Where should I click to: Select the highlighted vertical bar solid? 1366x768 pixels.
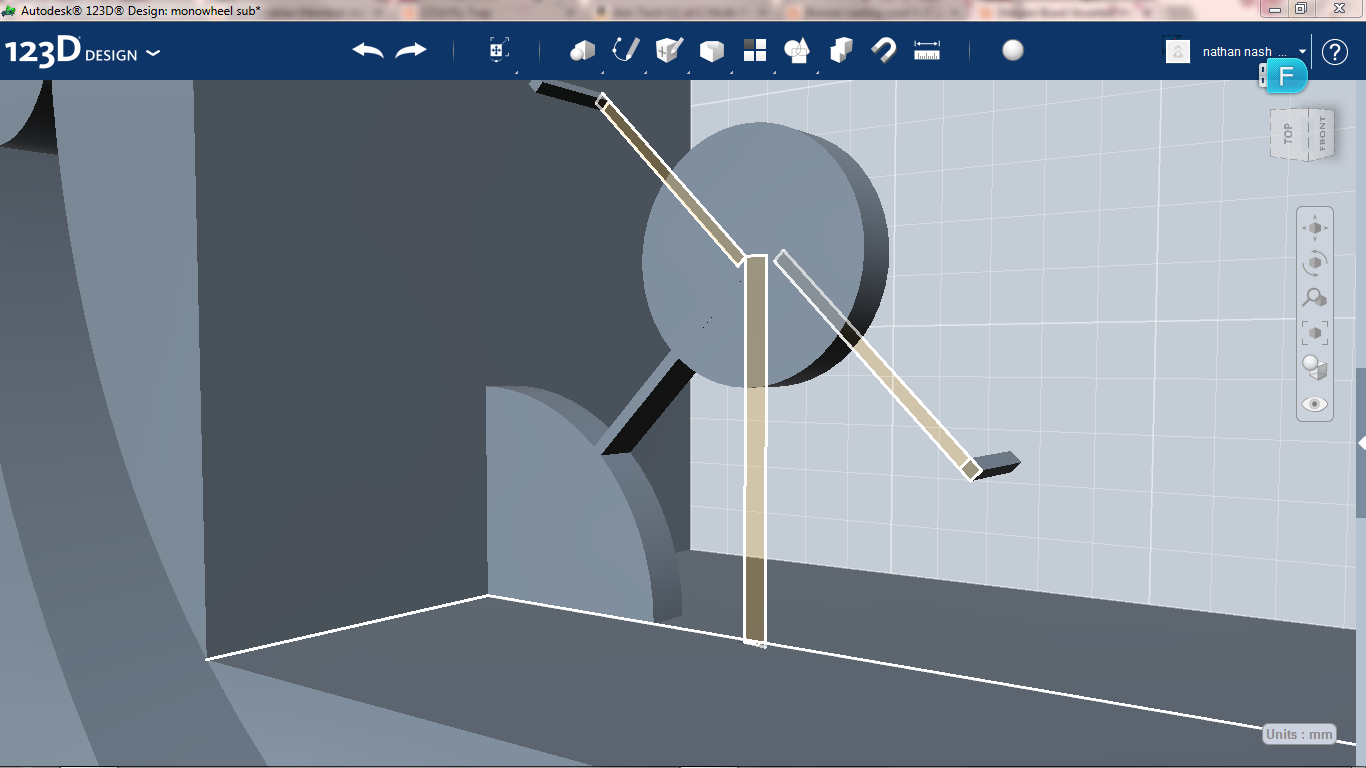755,450
